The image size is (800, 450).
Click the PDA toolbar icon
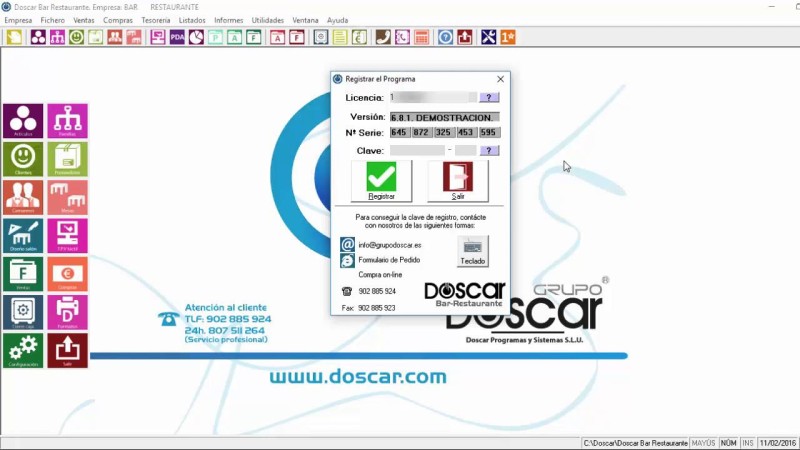point(177,37)
